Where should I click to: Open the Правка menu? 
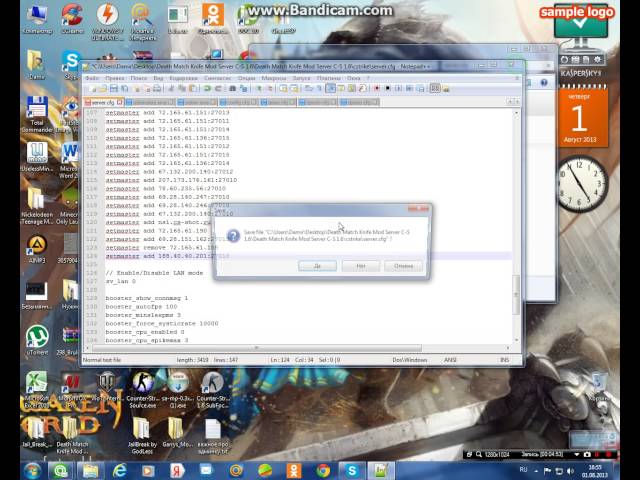[115, 78]
